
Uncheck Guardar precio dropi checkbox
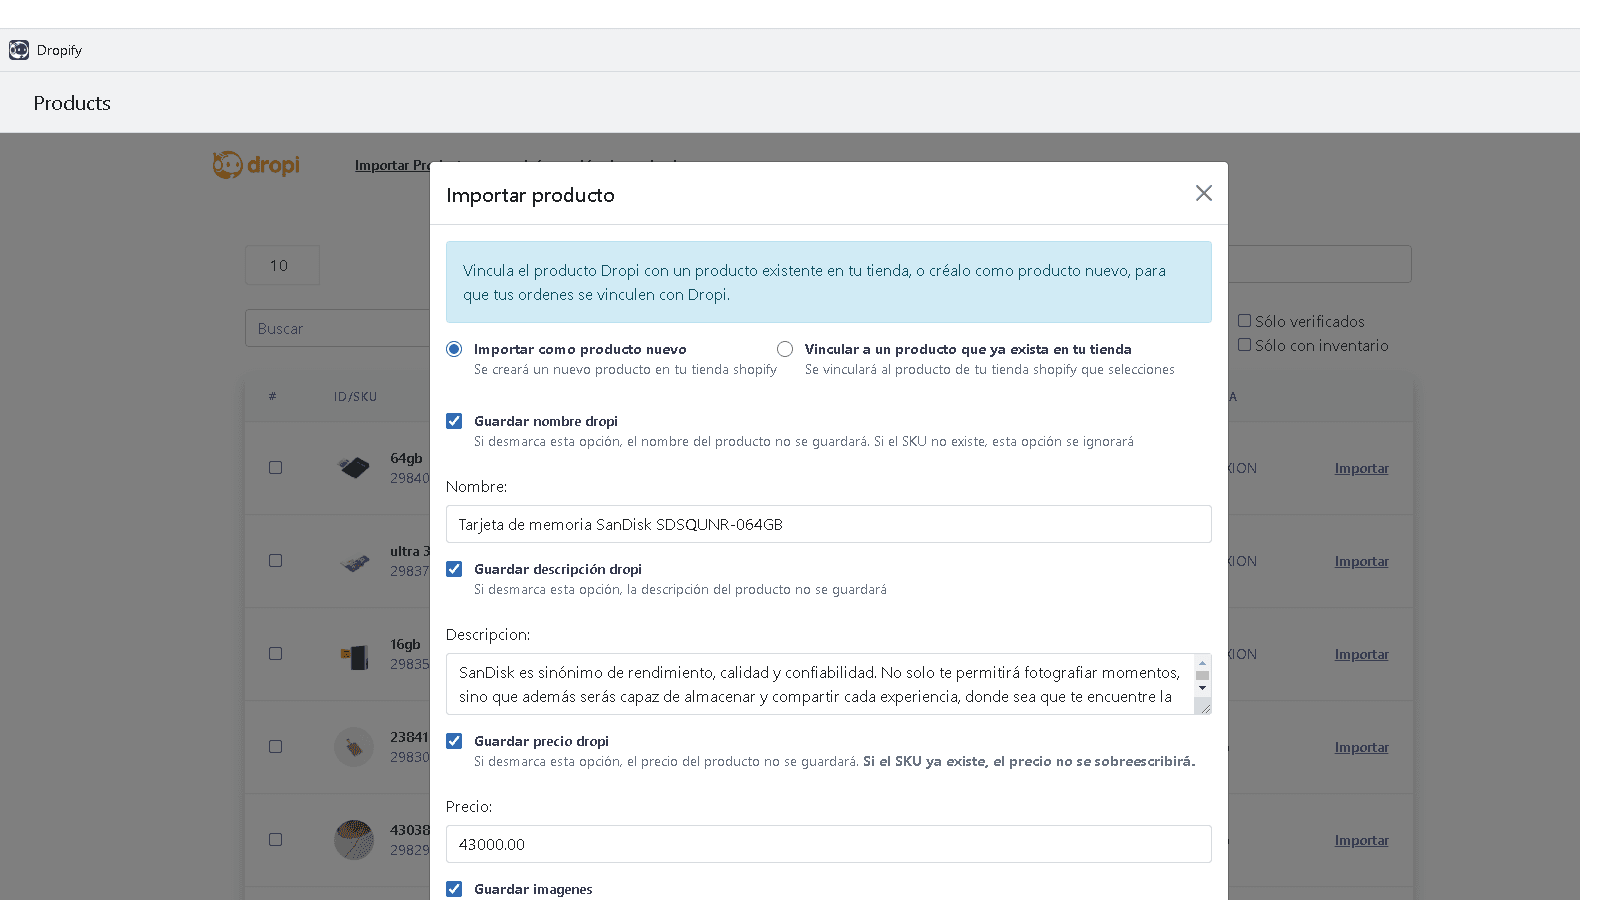tap(454, 741)
